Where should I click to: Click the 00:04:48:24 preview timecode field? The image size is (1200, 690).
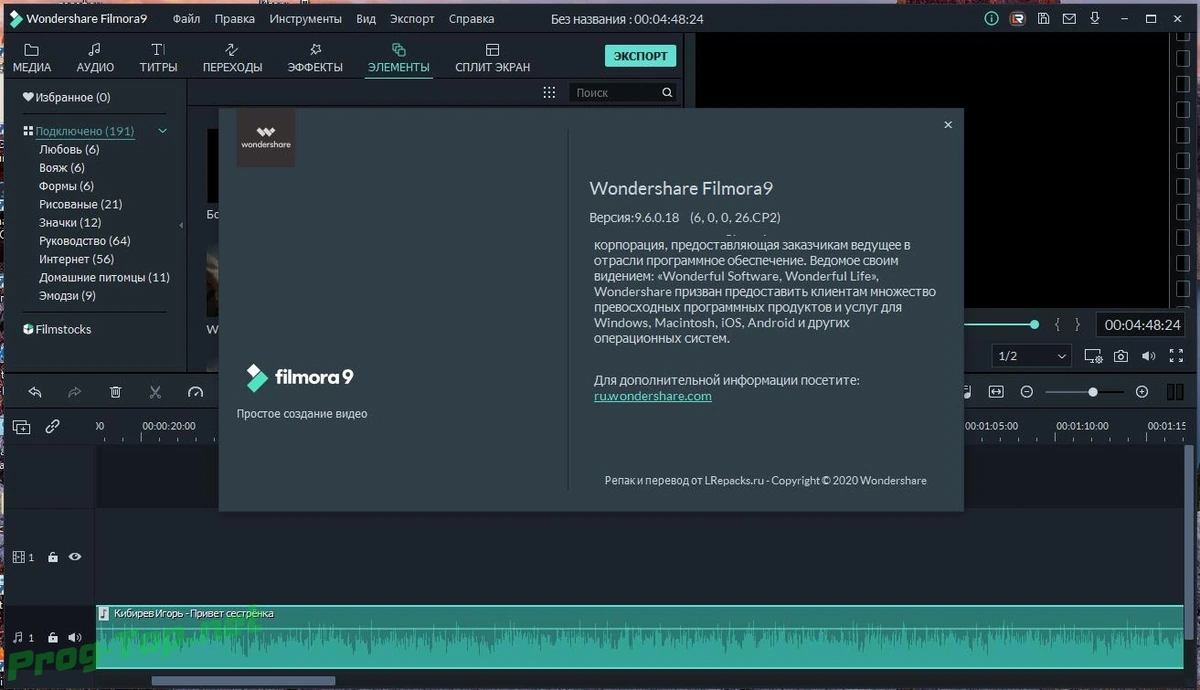pyautogui.click(x=1143, y=325)
